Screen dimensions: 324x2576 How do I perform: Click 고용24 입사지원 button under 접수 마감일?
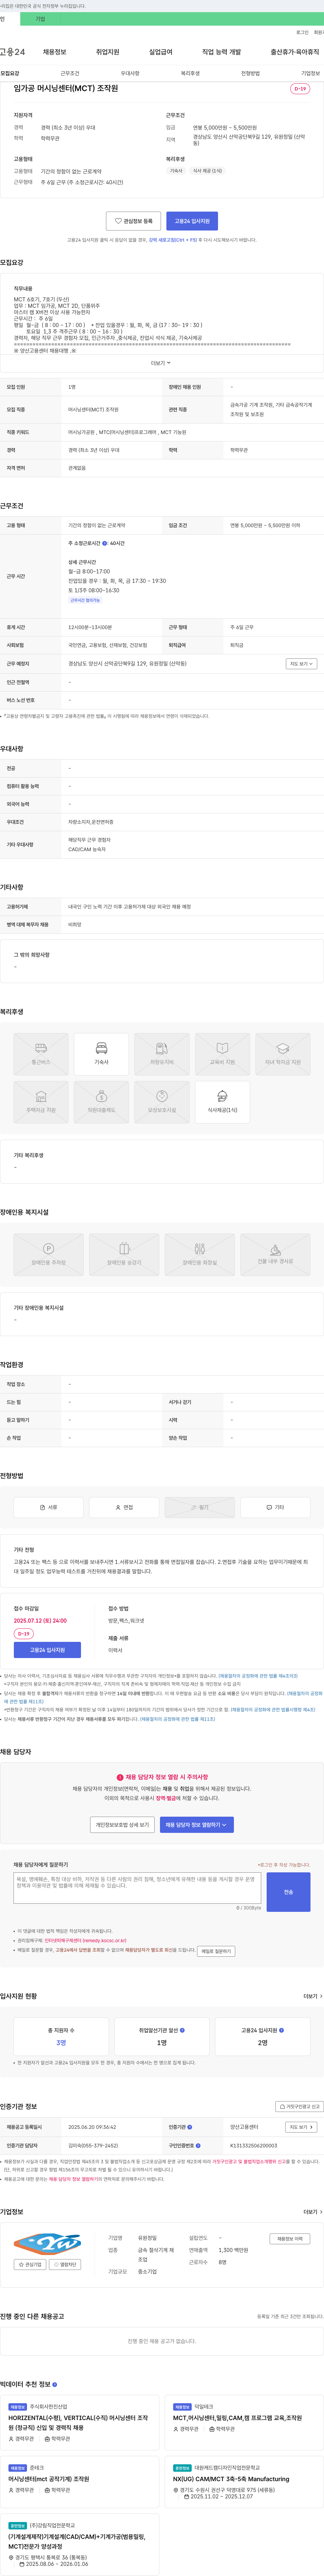coord(47,1650)
